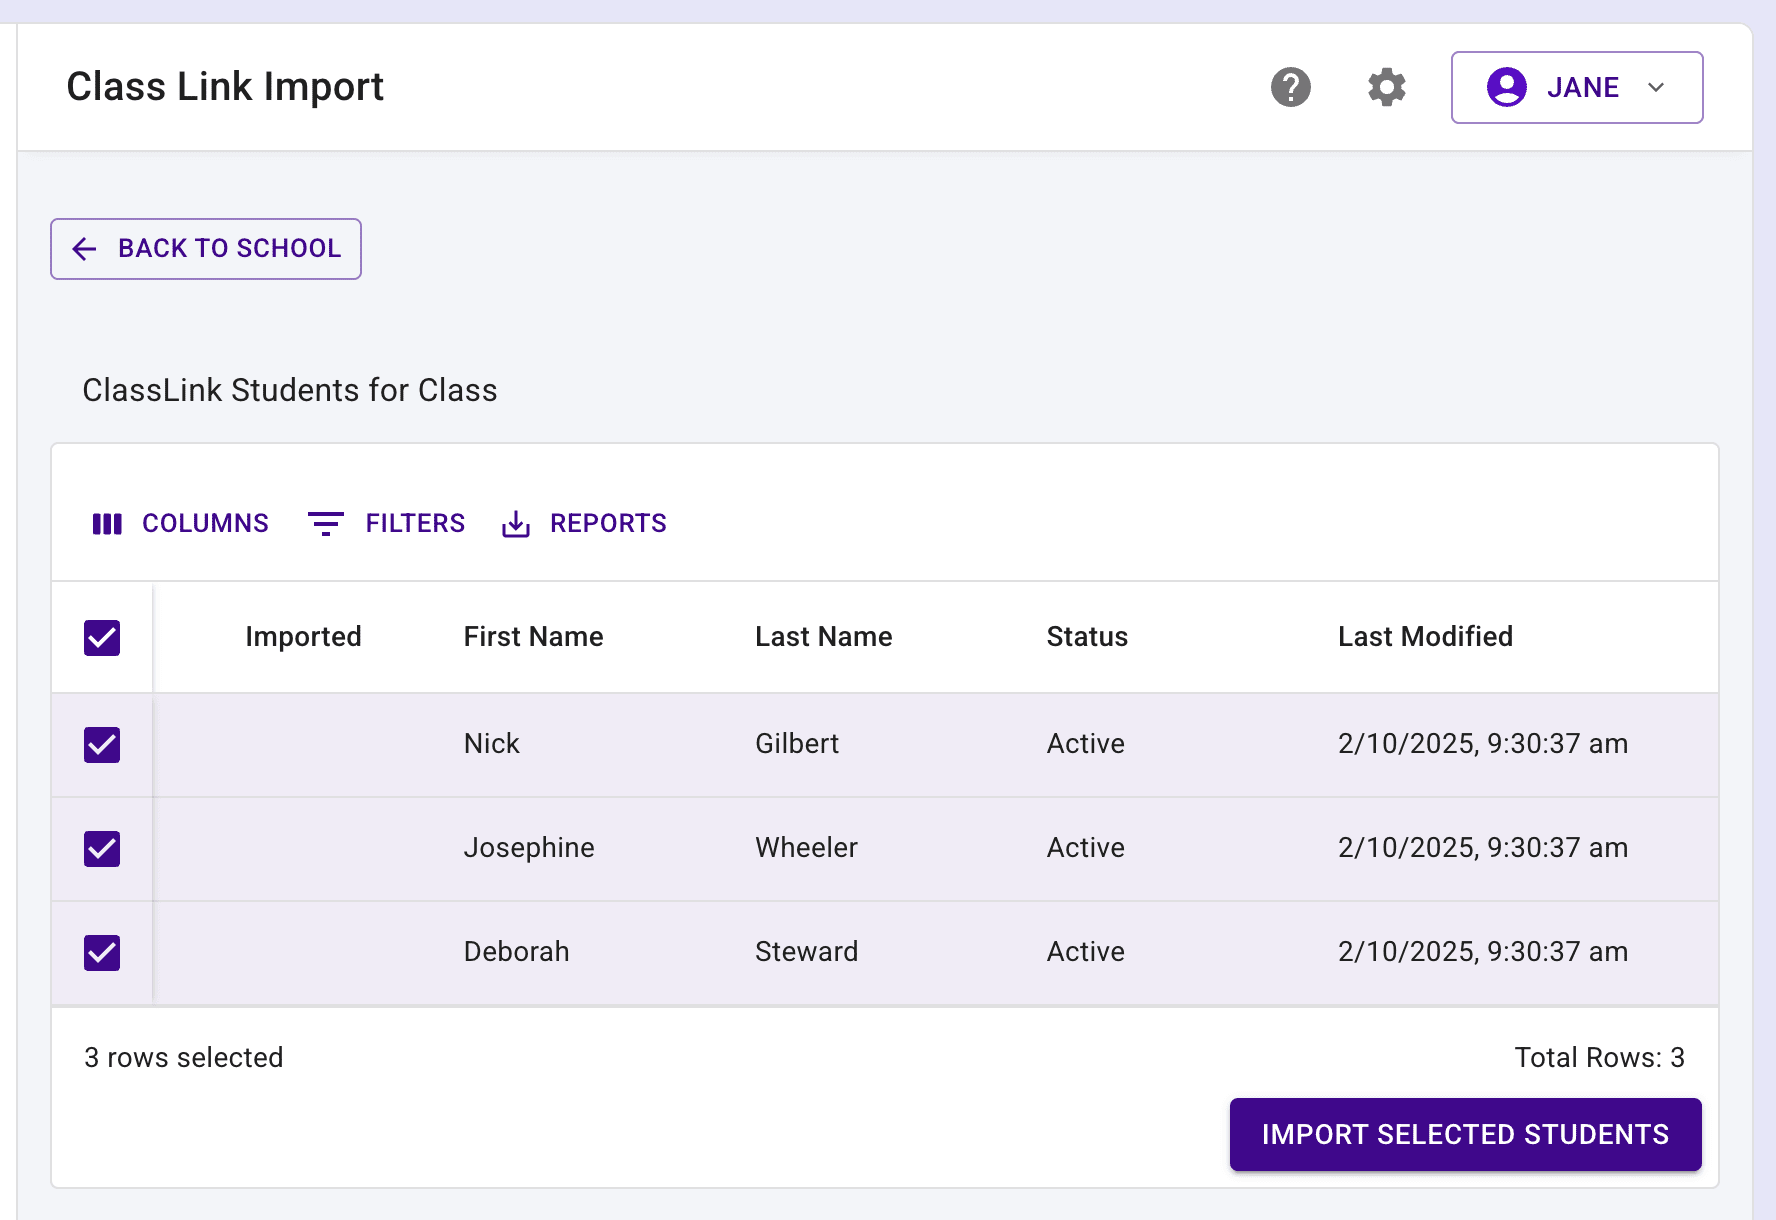Viewport: 1776px width, 1220px height.
Task: Click the columns bars icon
Action: tap(107, 524)
